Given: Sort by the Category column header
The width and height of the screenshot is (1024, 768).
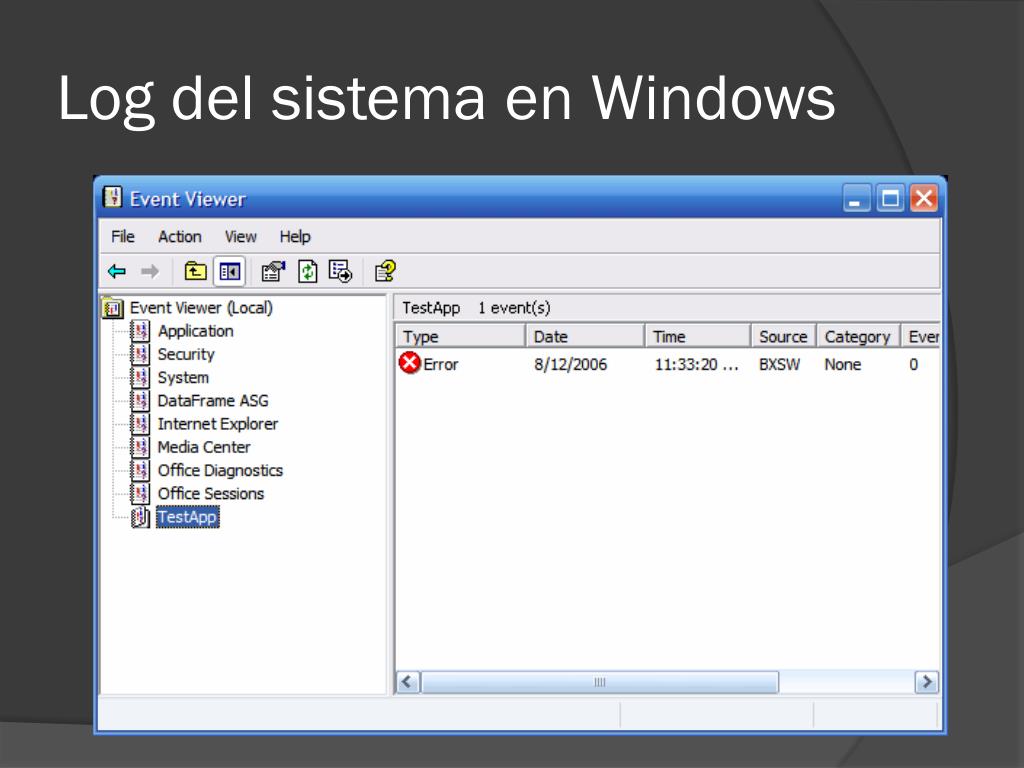Looking at the screenshot, I should tap(859, 336).
